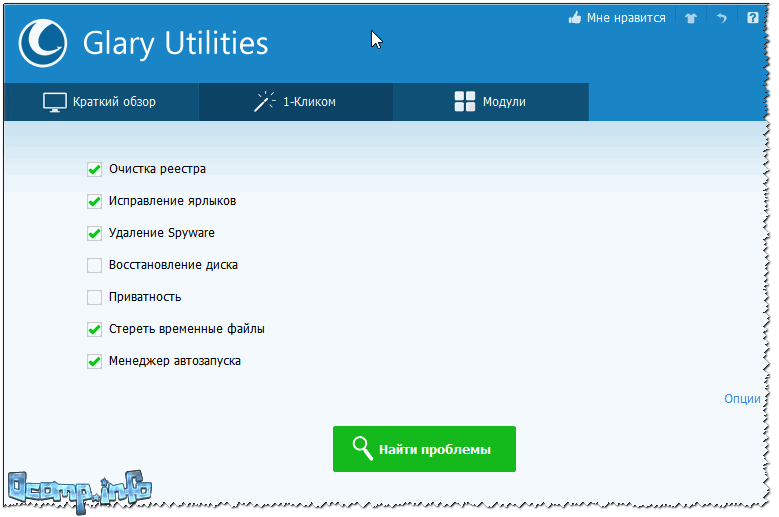Image resolution: width=779 pixels, height=517 pixels.
Task: Switch to Краткий обзор tab
Action: 101,102
